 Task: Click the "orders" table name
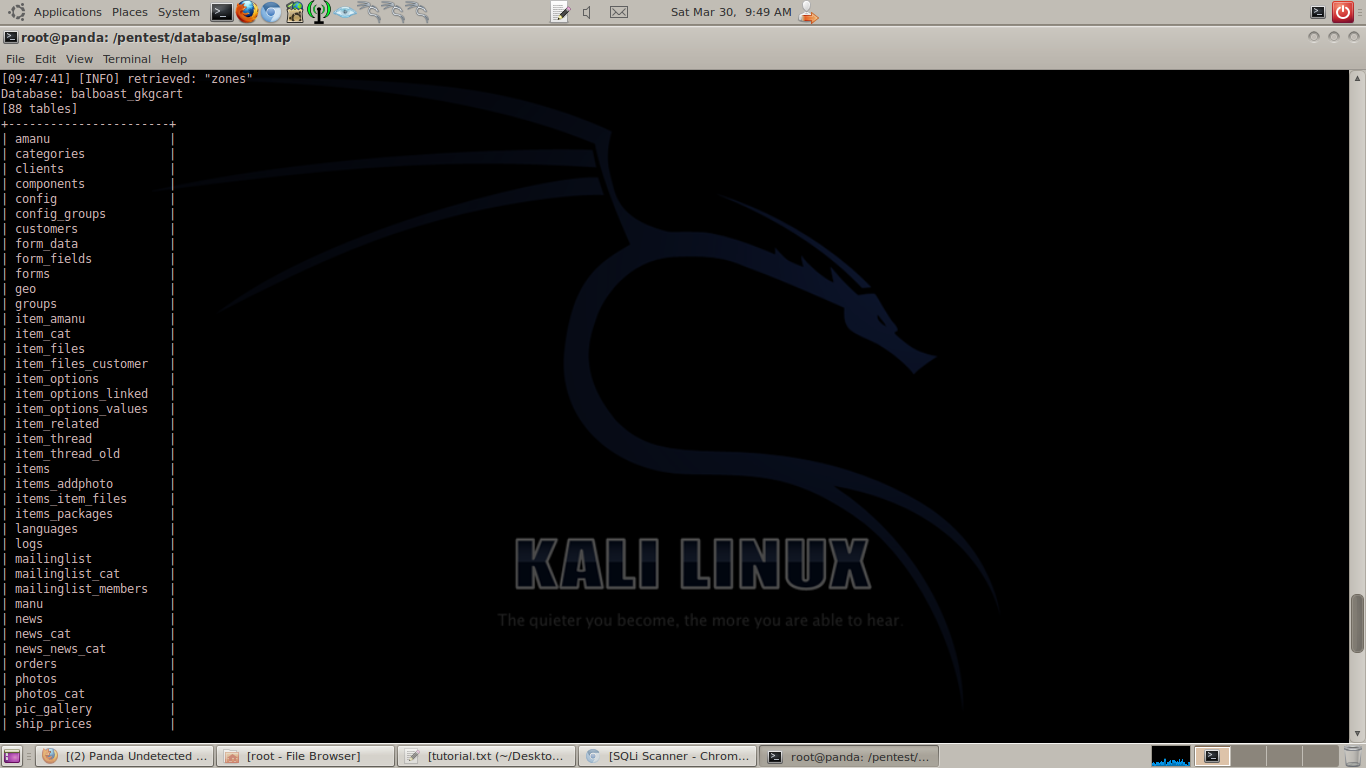(x=36, y=664)
